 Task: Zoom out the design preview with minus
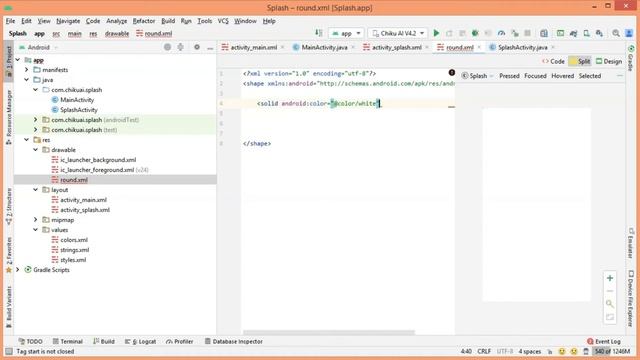click(x=610, y=291)
